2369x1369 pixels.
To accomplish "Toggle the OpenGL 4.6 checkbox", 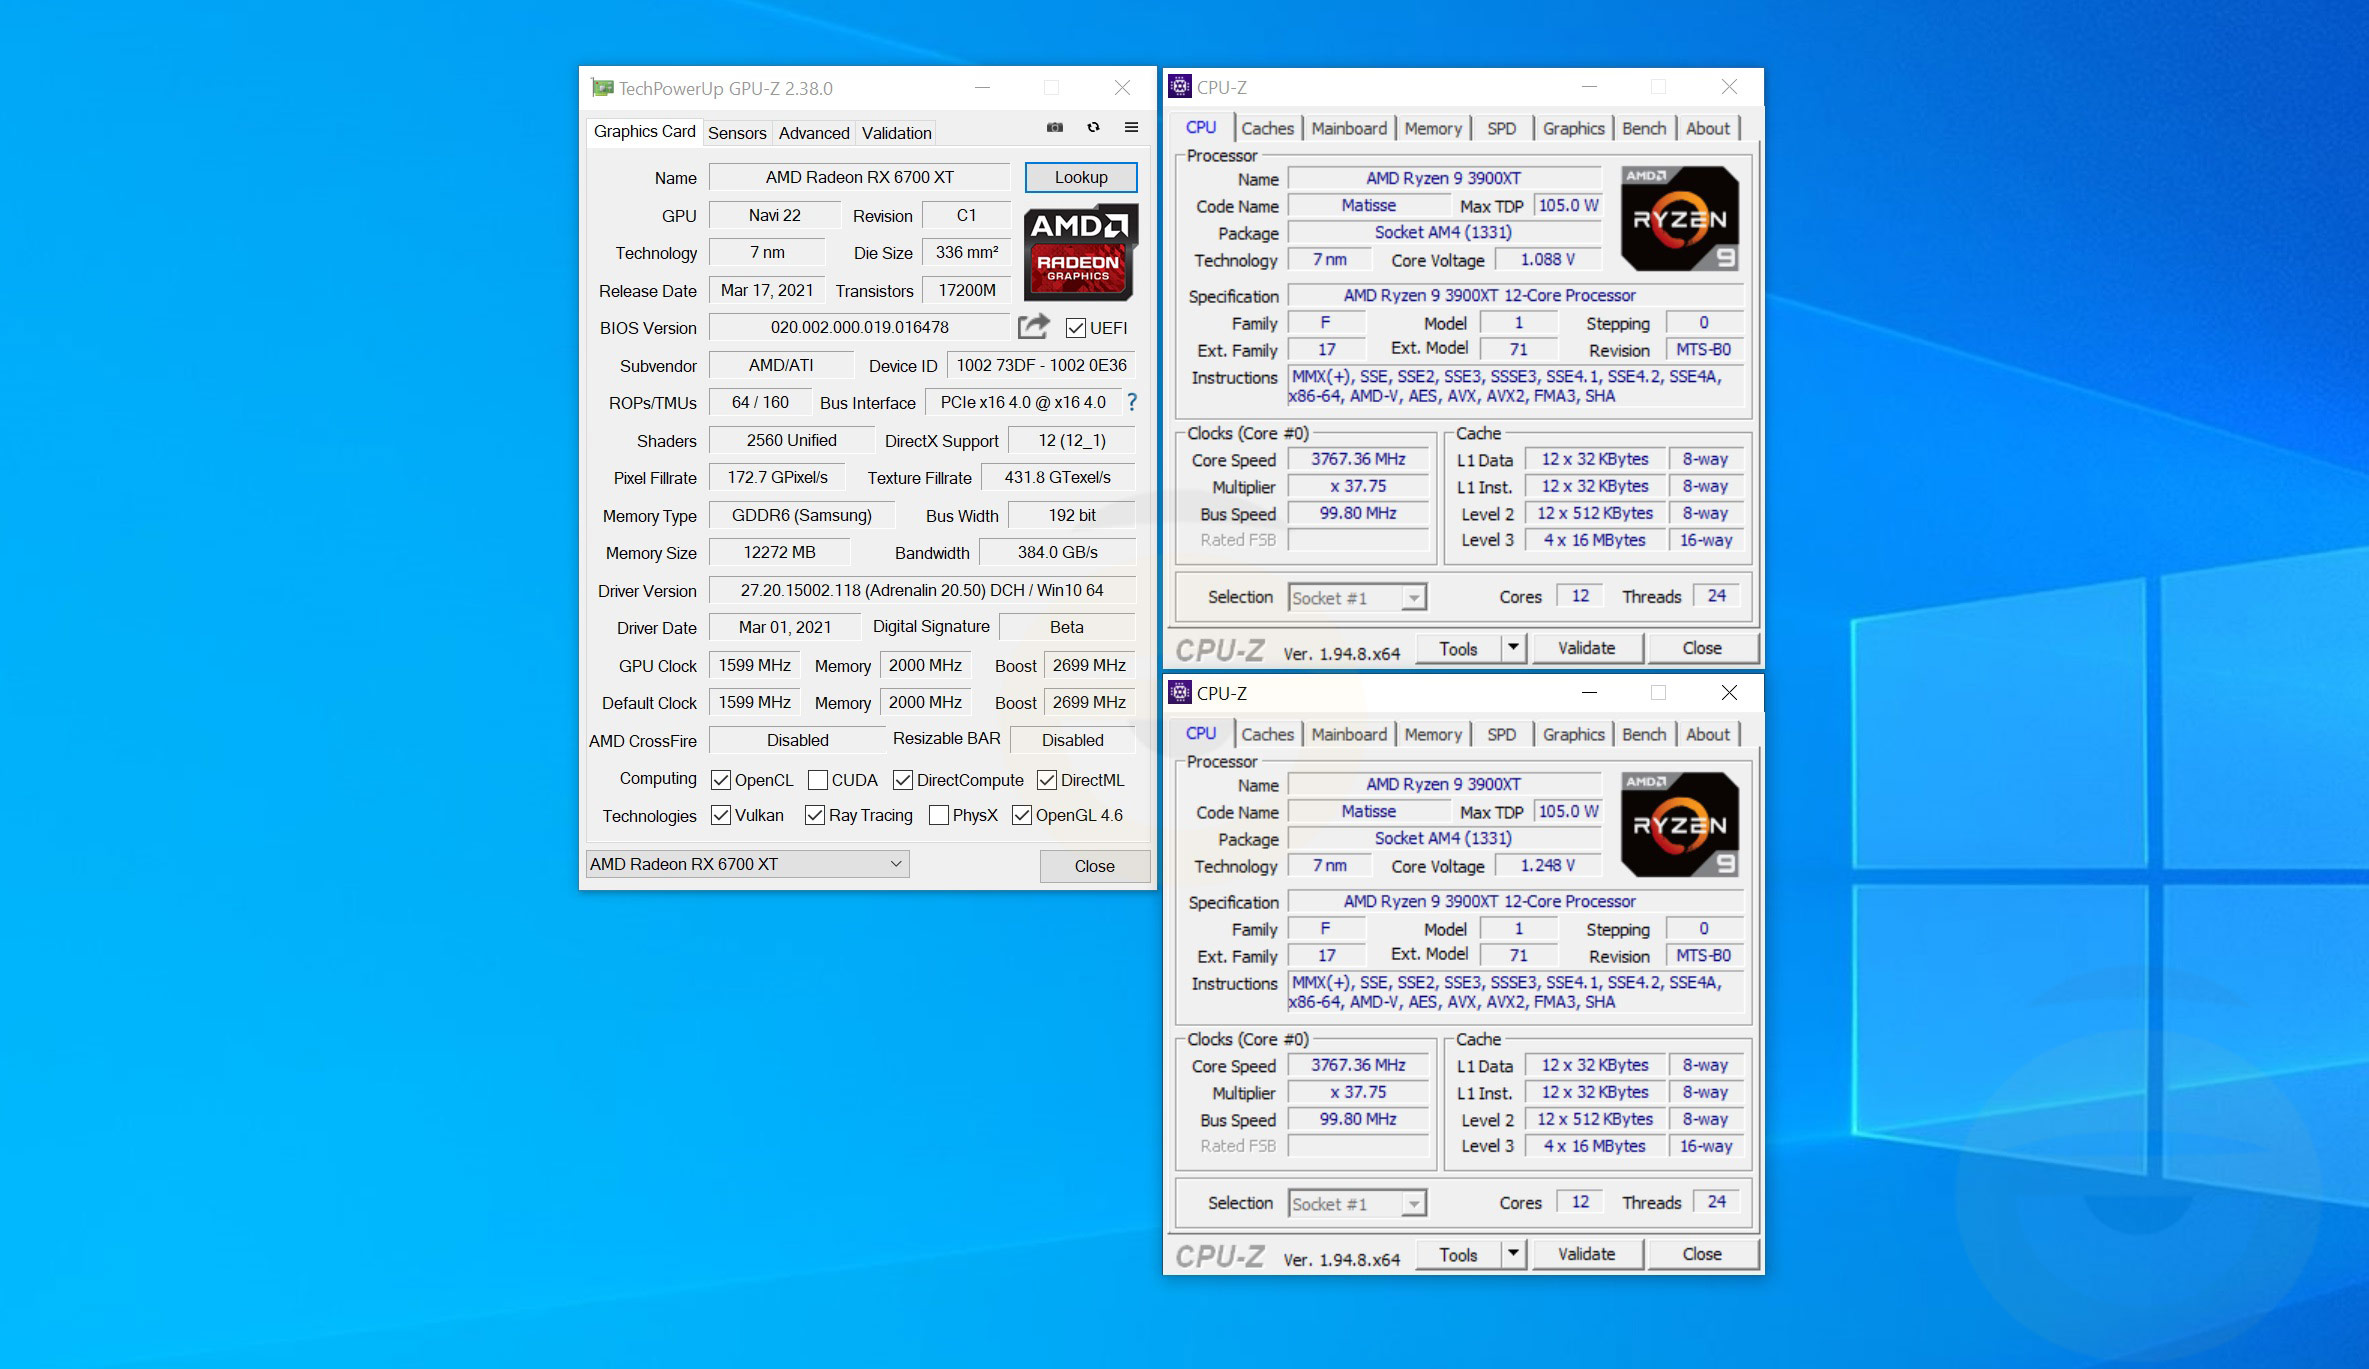I will pos(1022,815).
